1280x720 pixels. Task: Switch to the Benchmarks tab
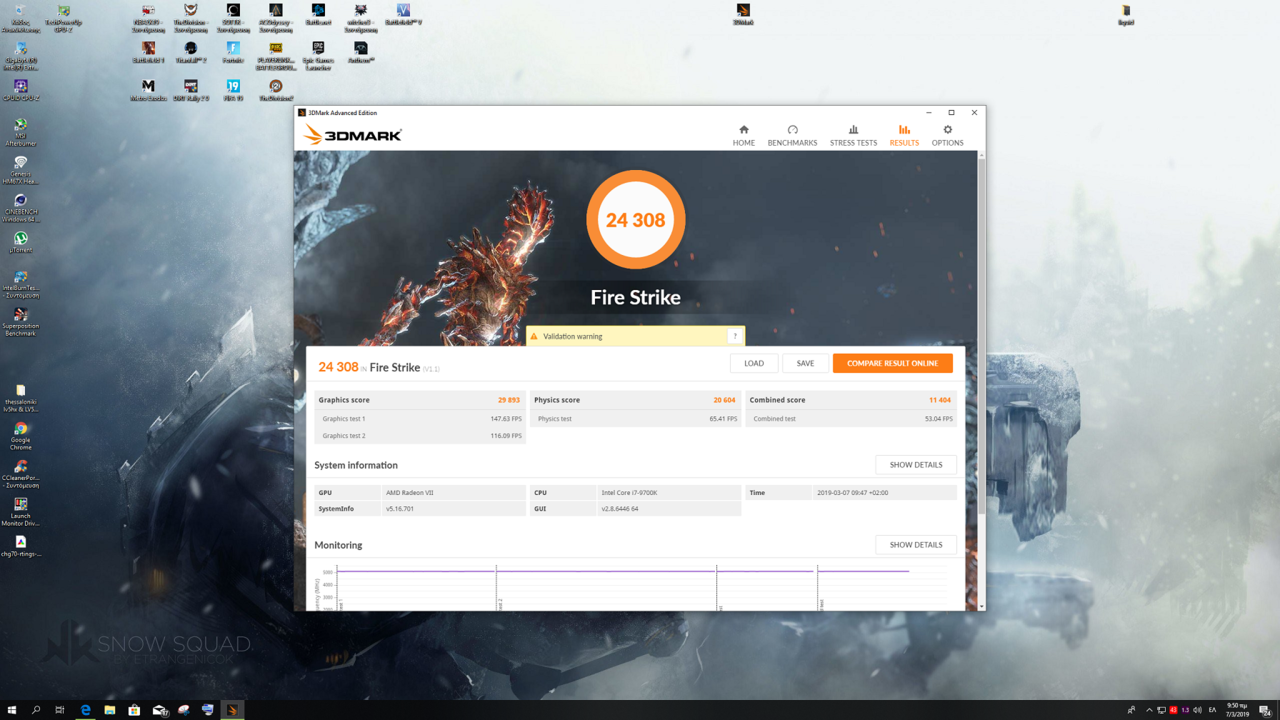792,136
